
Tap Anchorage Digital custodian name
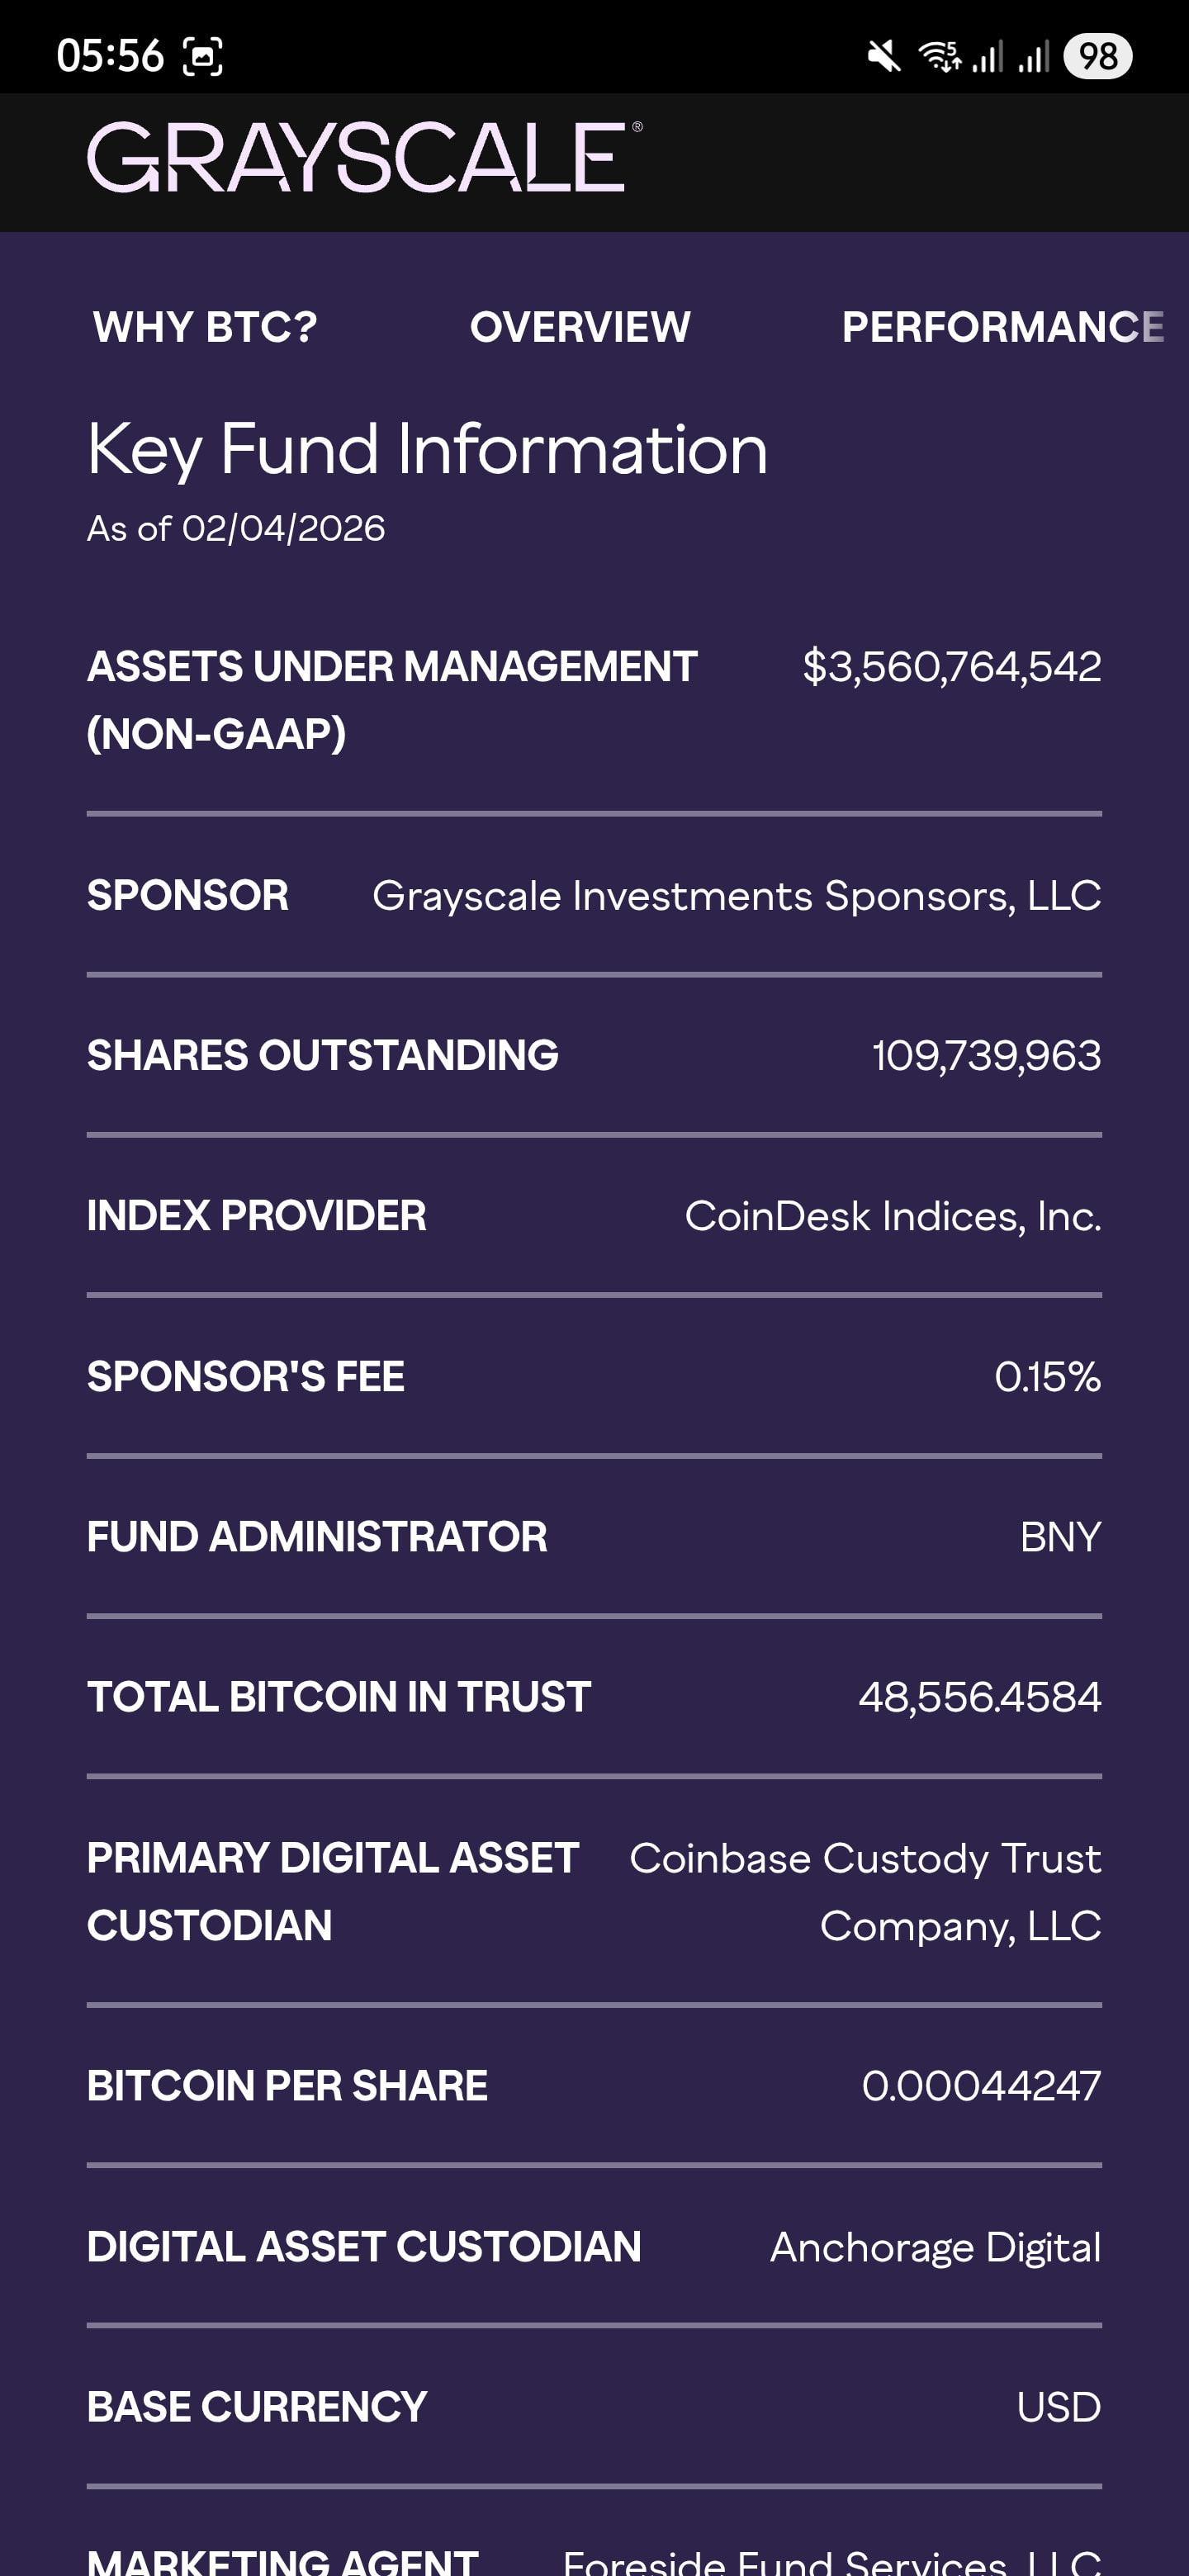pyautogui.click(x=935, y=2247)
